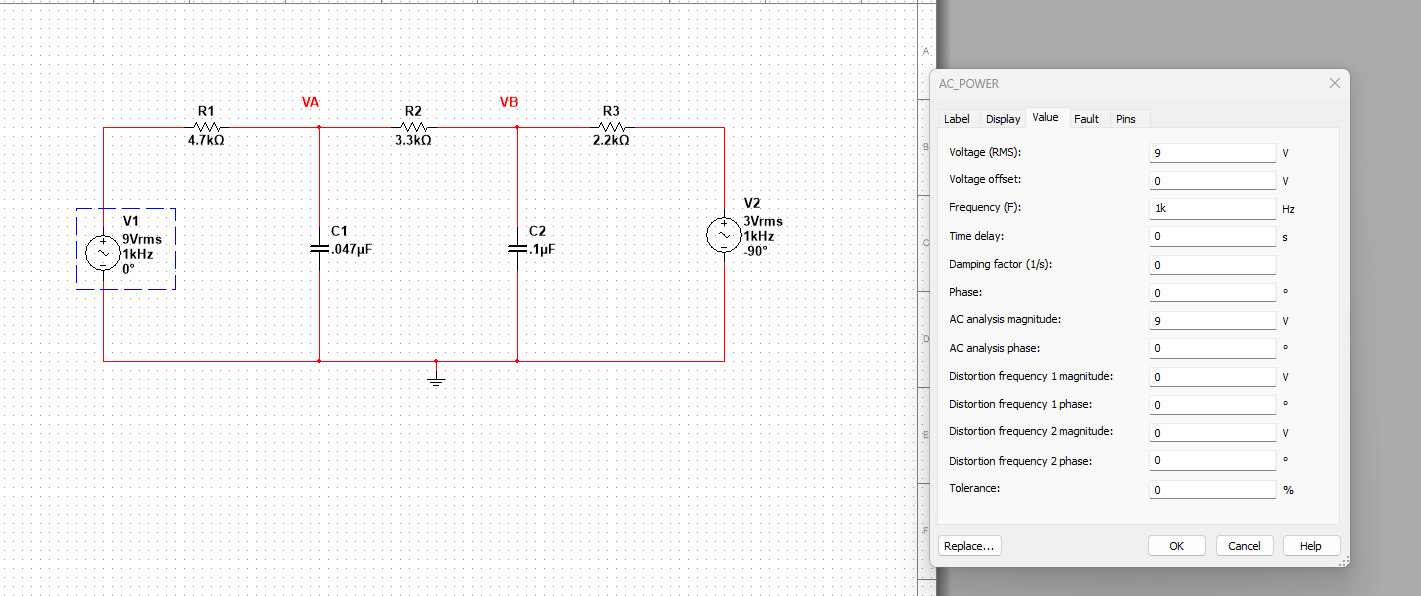Click the Tolerance input field
1421x596 pixels.
tap(1211, 489)
